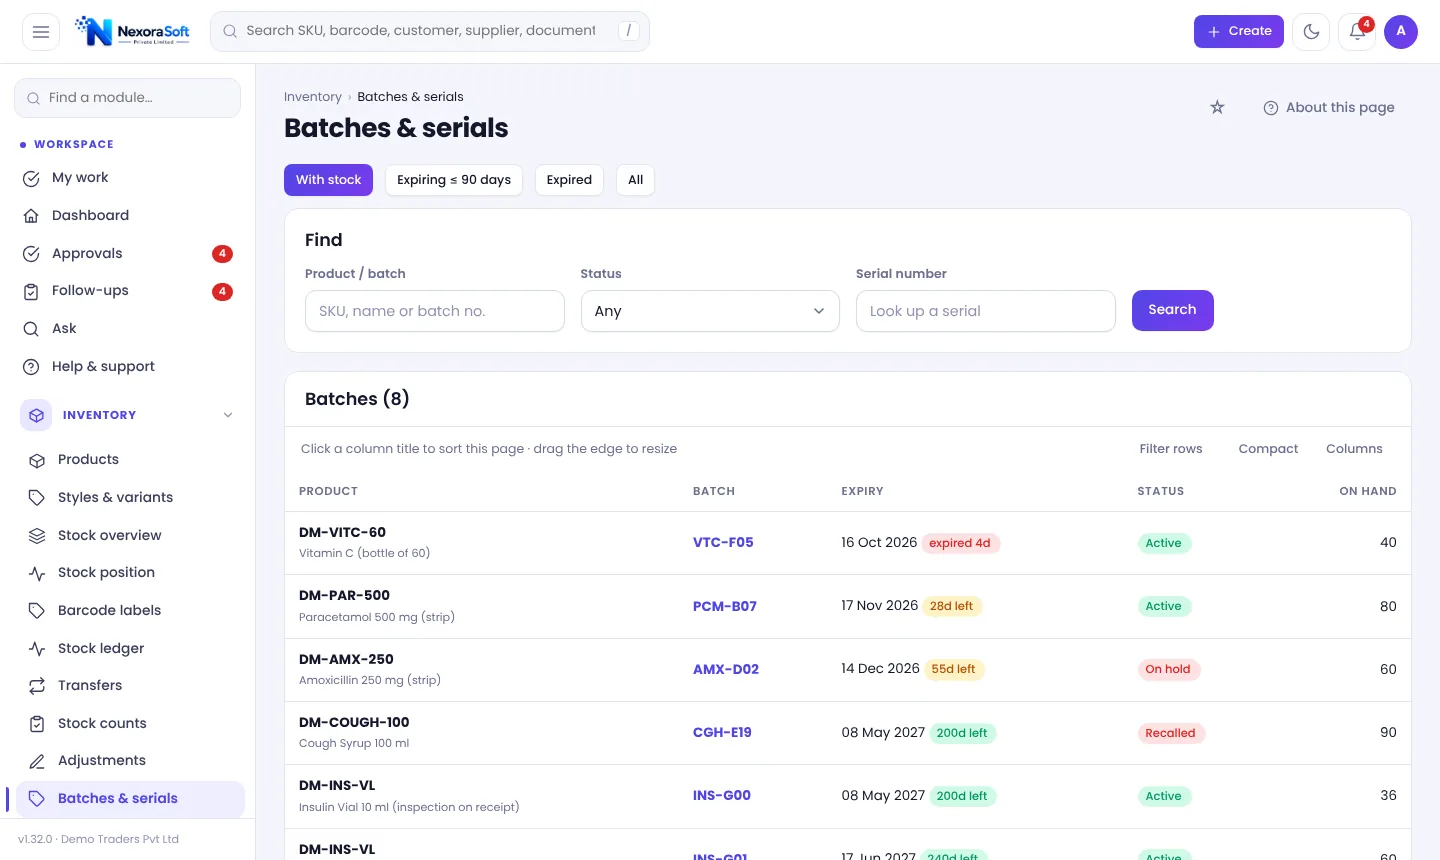
Task: Open the hamburger navigation menu
Action: pyautogui.click(x=41, y=32)
